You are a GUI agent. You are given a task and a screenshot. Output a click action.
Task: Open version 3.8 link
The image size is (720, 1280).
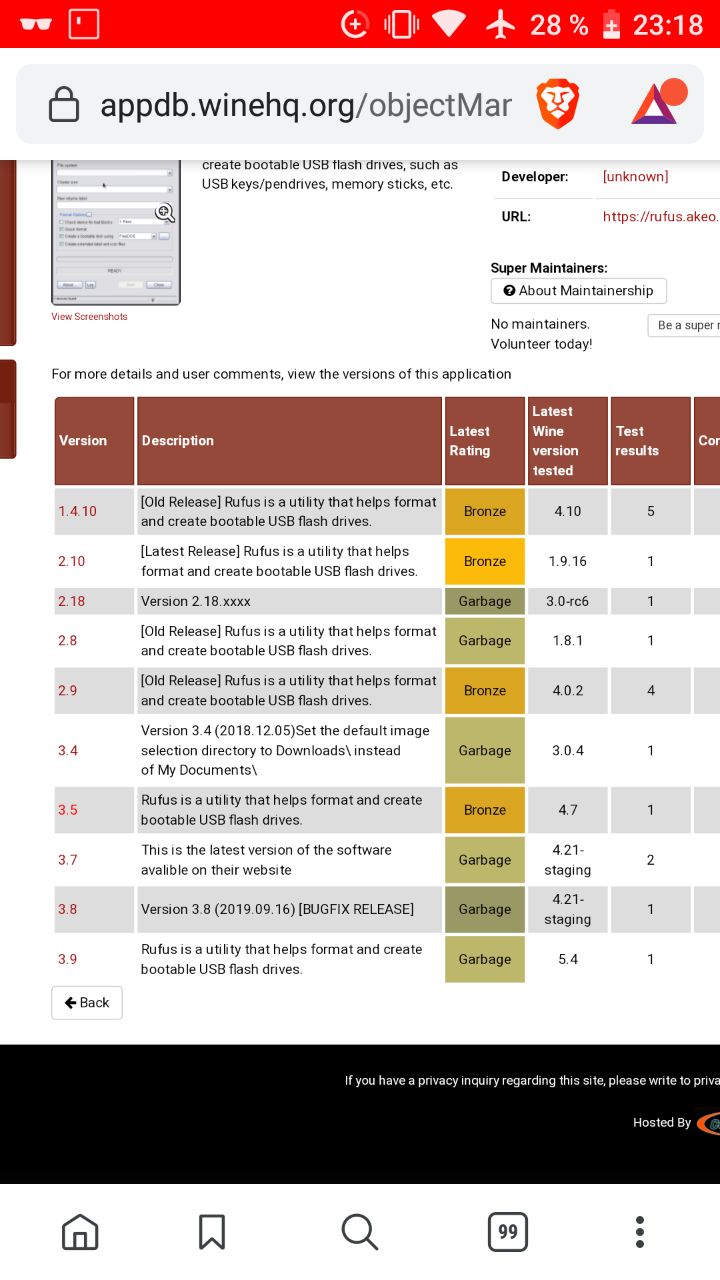coord(68,910)
